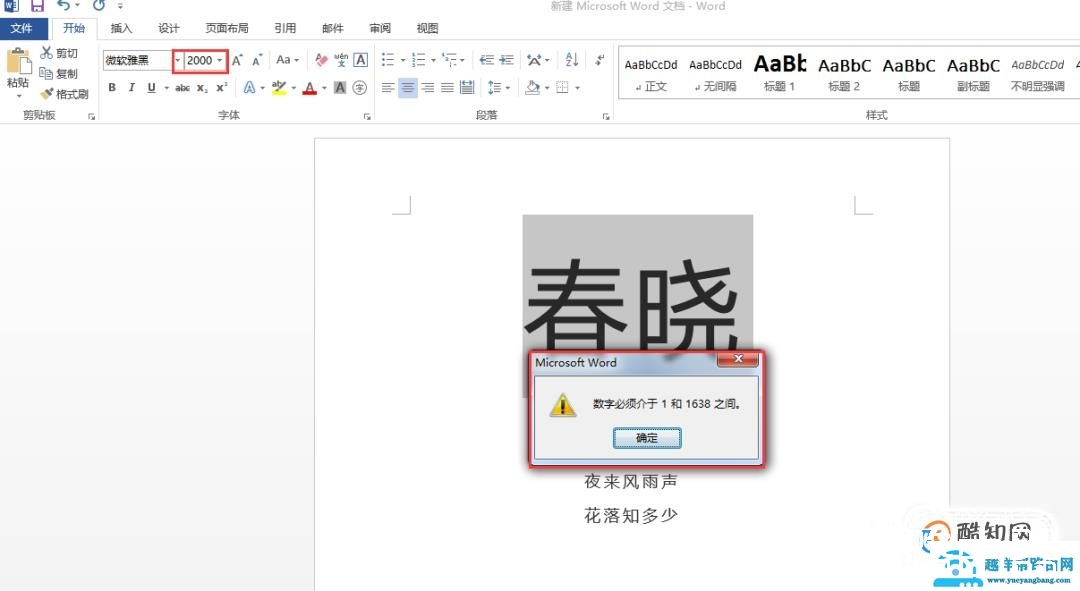
Task: Toggle Bold formatting
Action: tap(112, 88)
